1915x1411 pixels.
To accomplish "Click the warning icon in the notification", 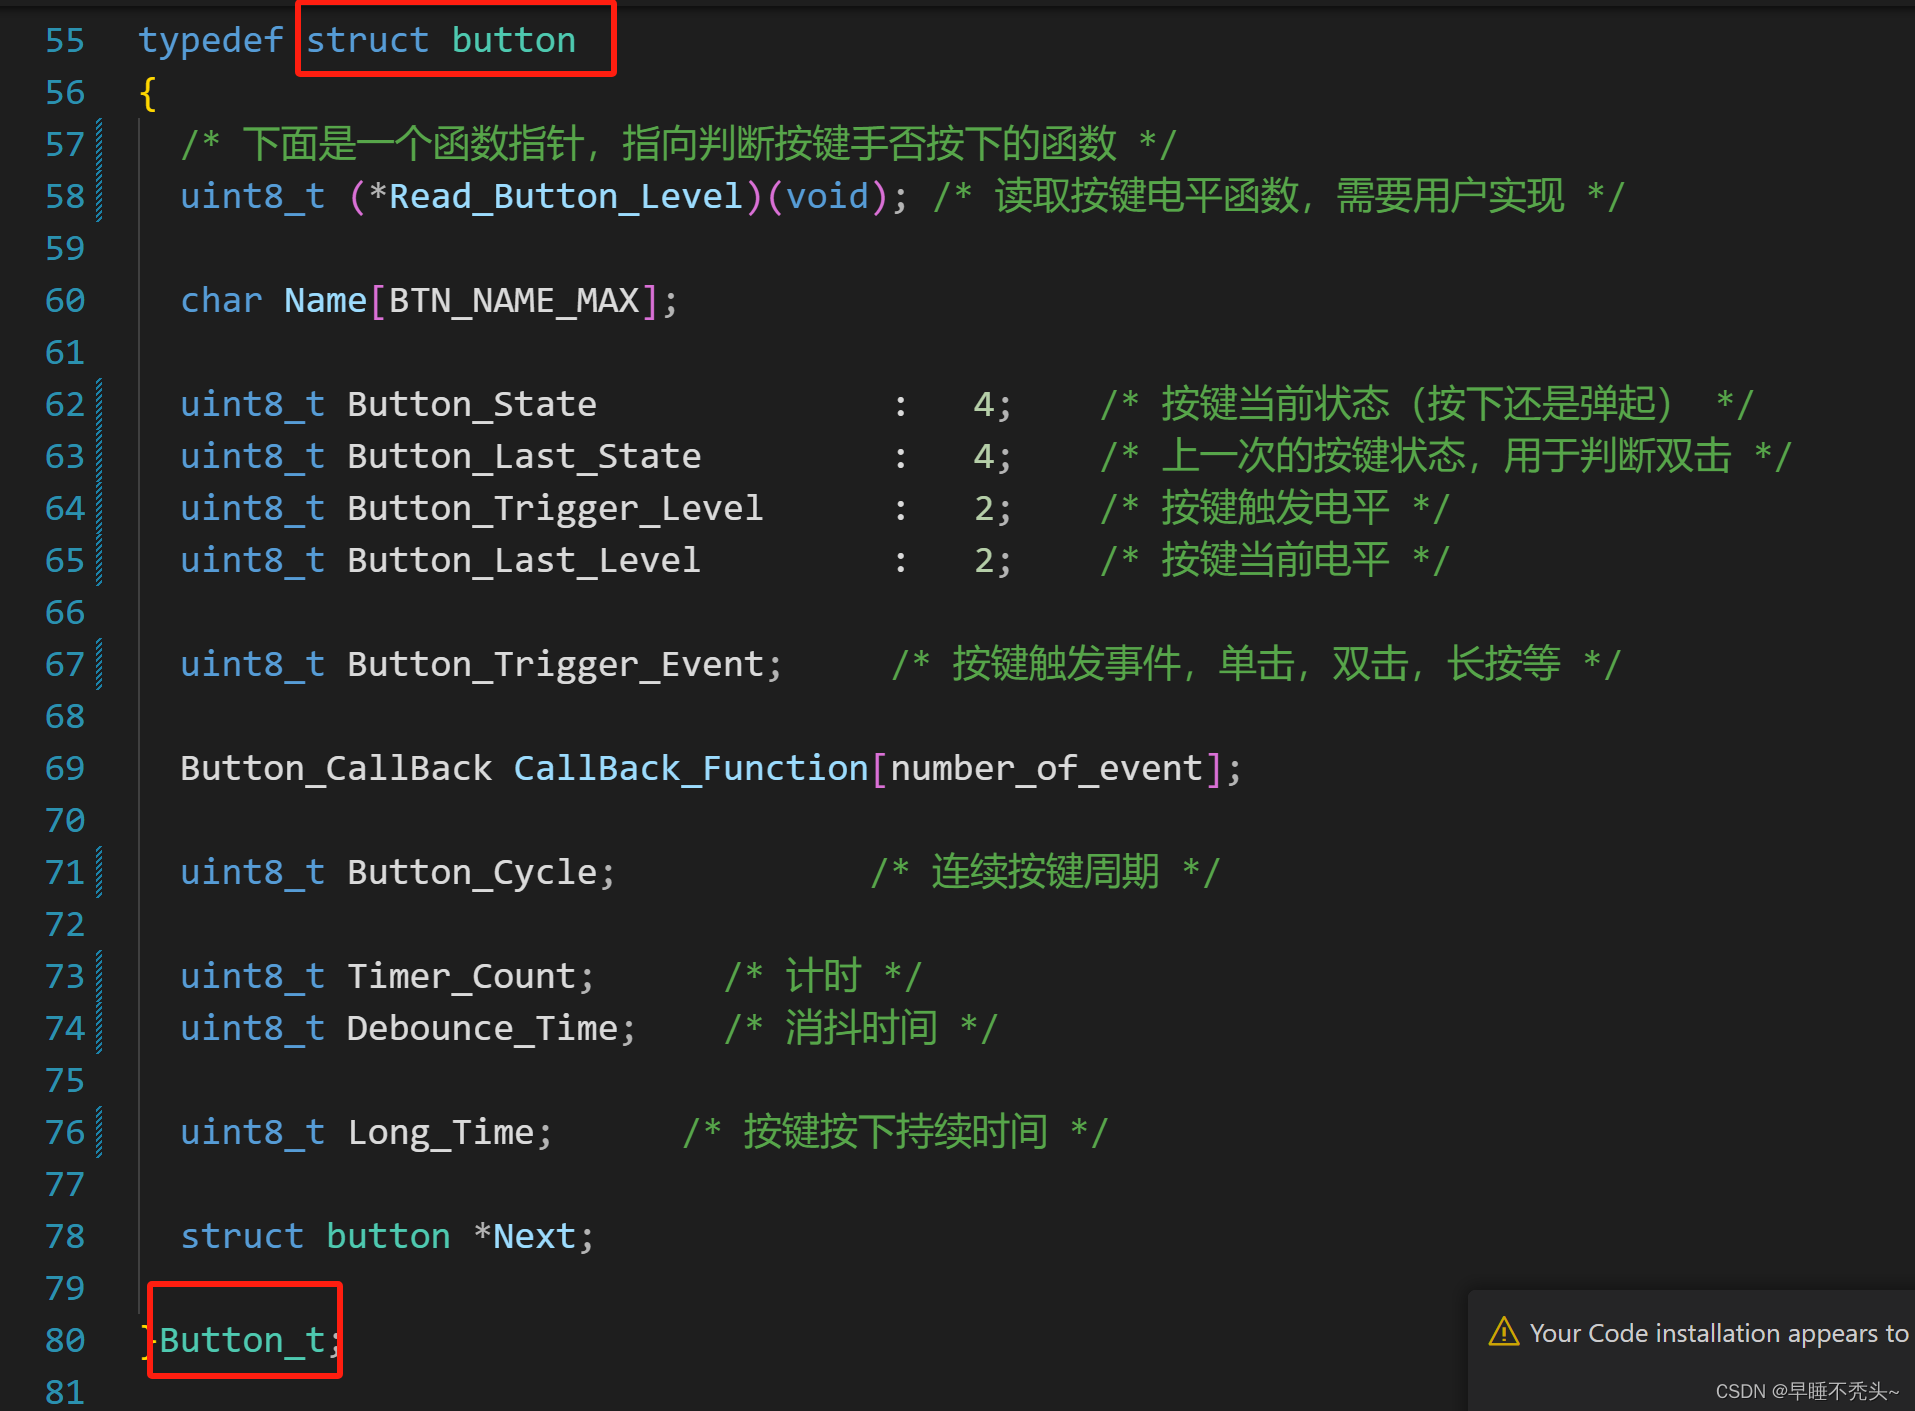I will point(1503,1332).
